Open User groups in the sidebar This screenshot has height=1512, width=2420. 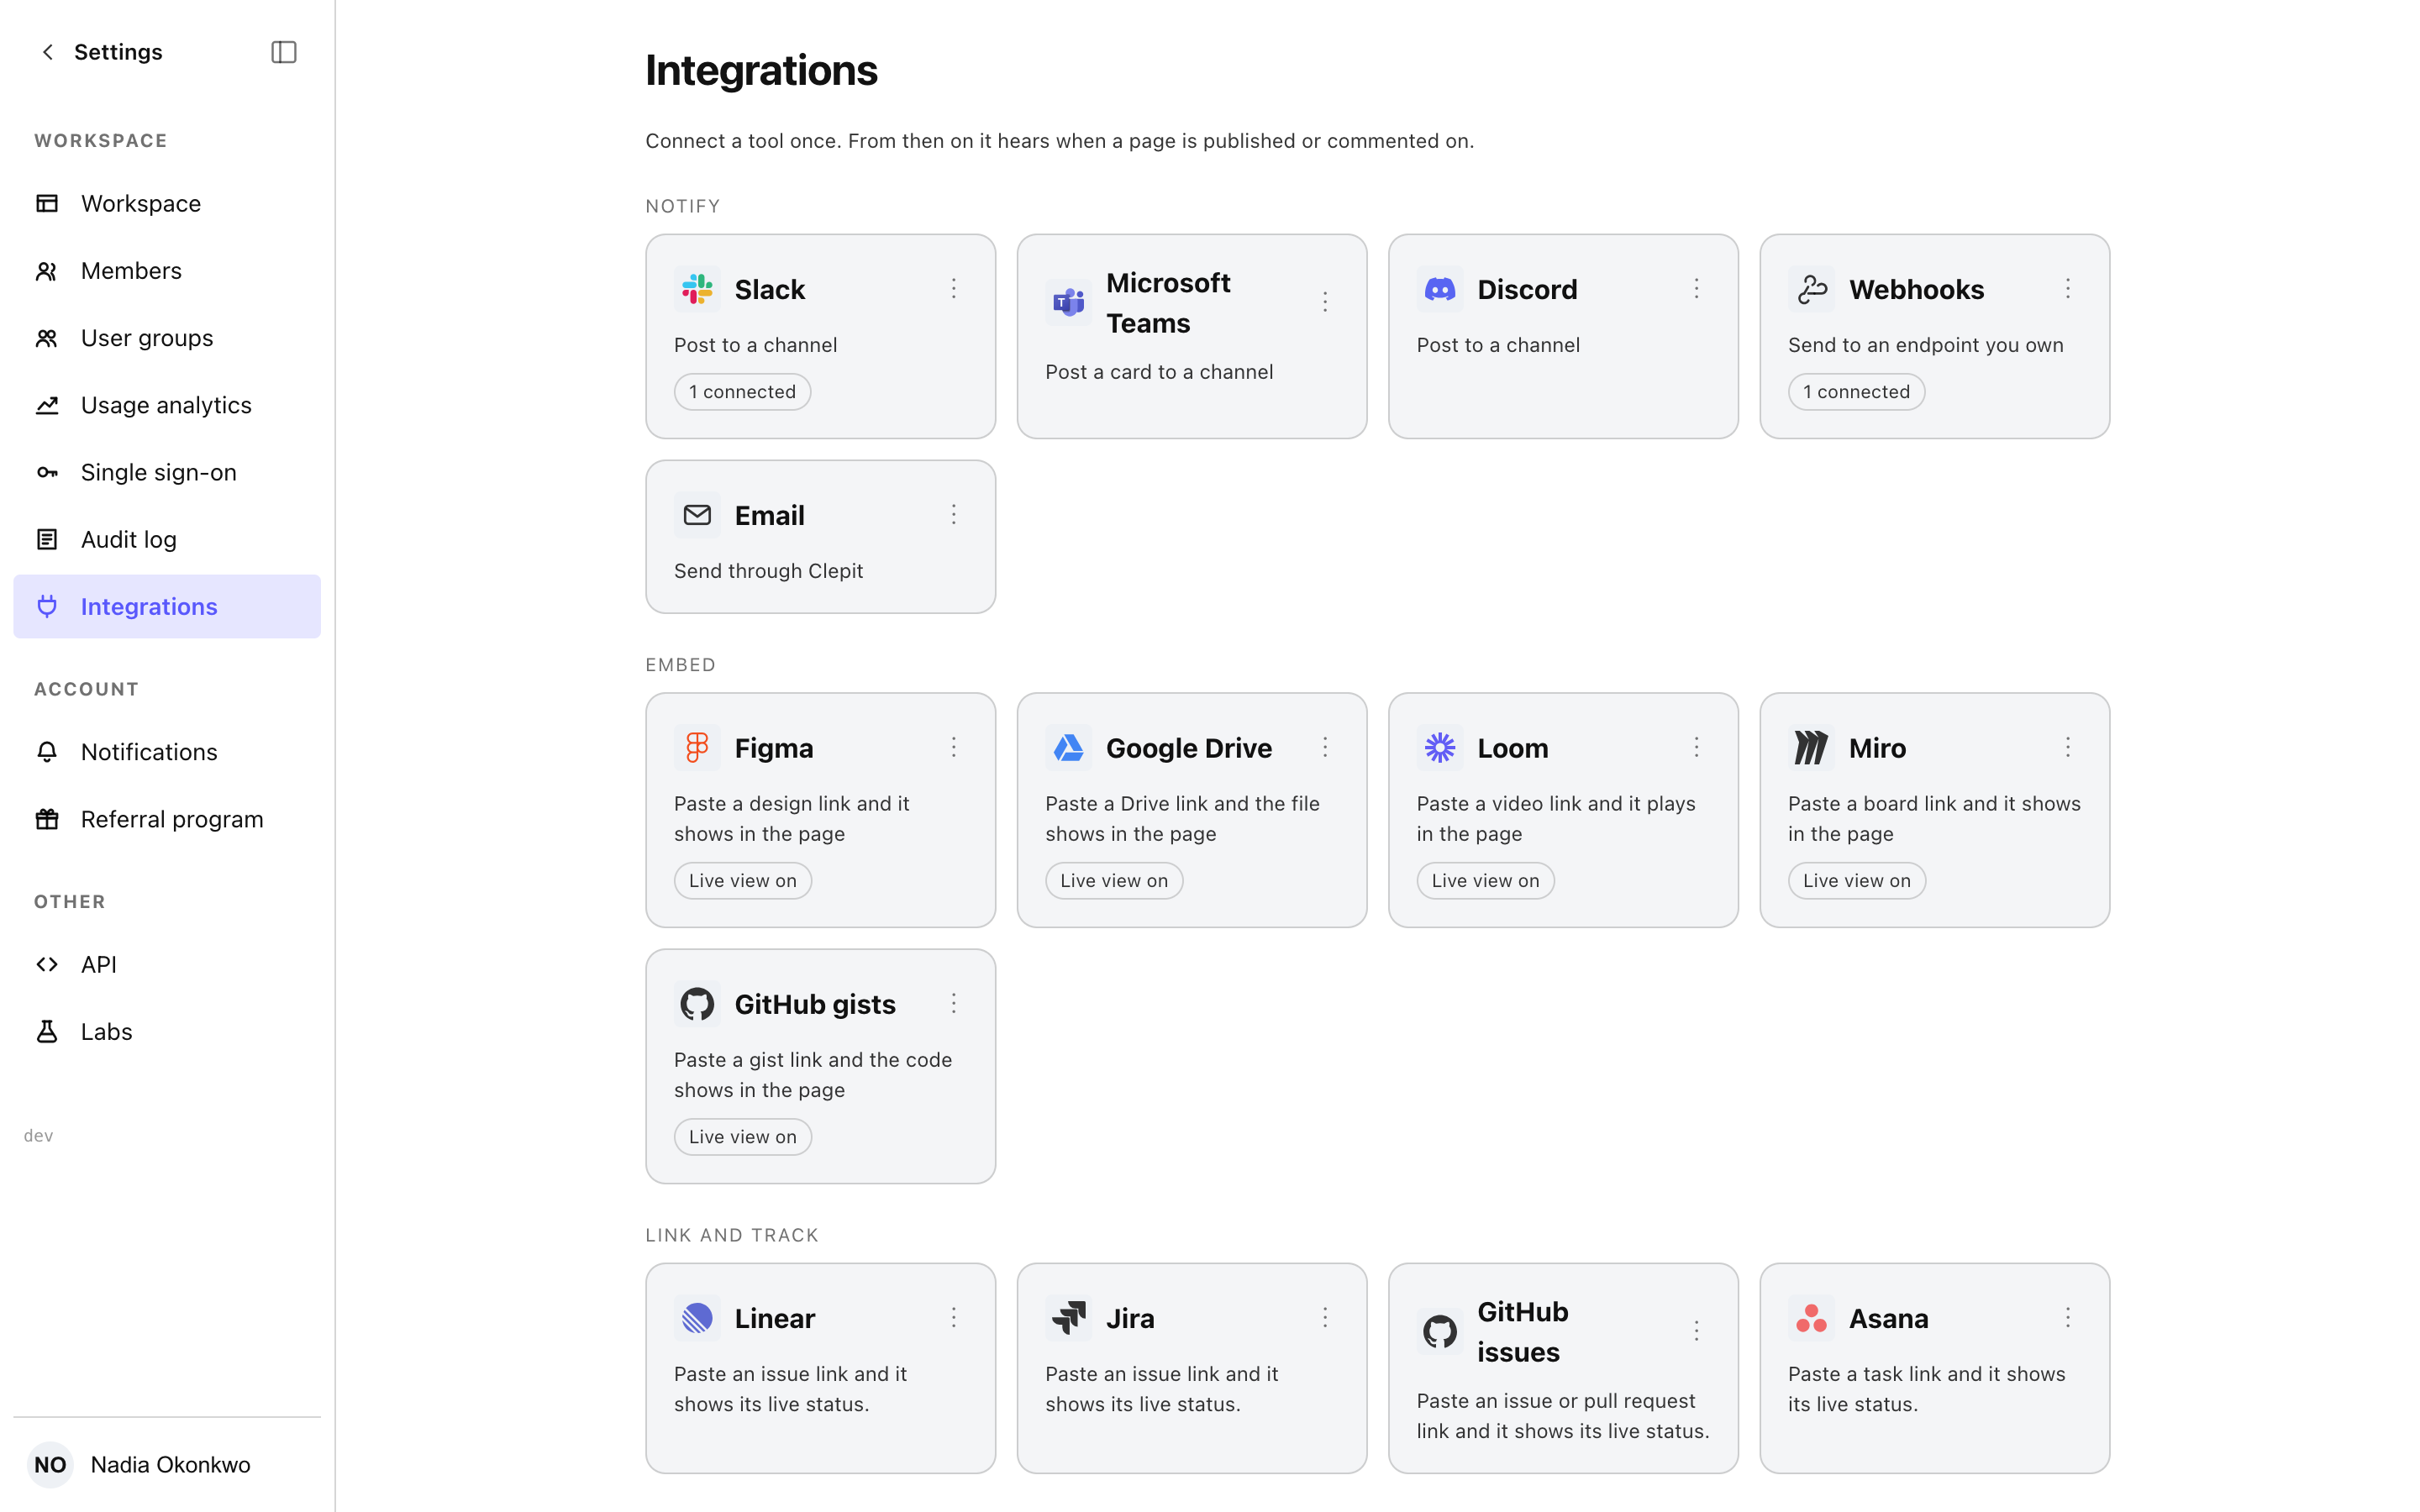[167, 338]
